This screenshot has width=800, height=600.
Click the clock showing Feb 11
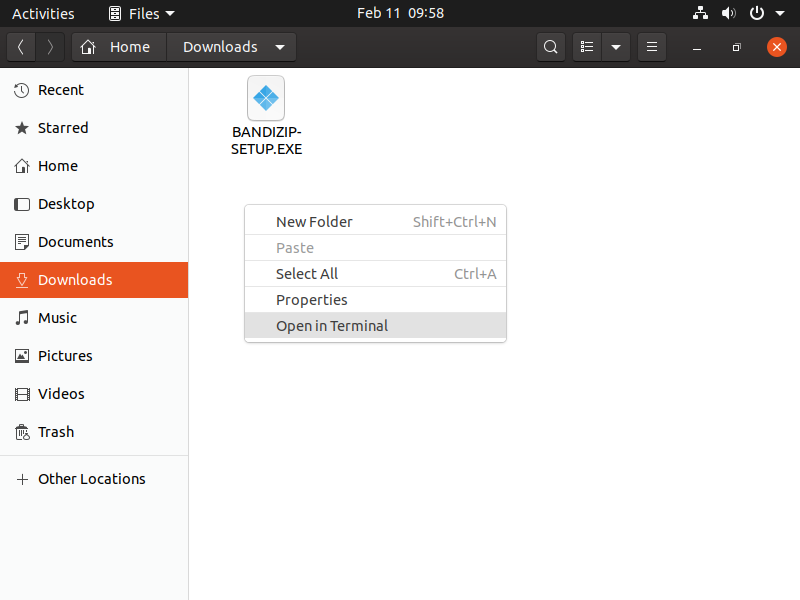tap(400, 14)
